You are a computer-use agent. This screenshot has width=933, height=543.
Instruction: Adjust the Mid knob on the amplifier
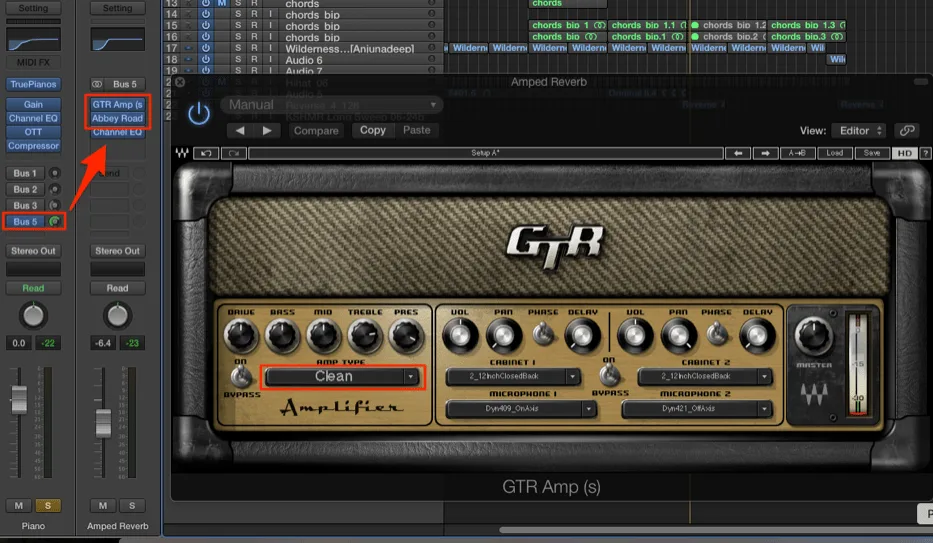(x=323, y=335)
